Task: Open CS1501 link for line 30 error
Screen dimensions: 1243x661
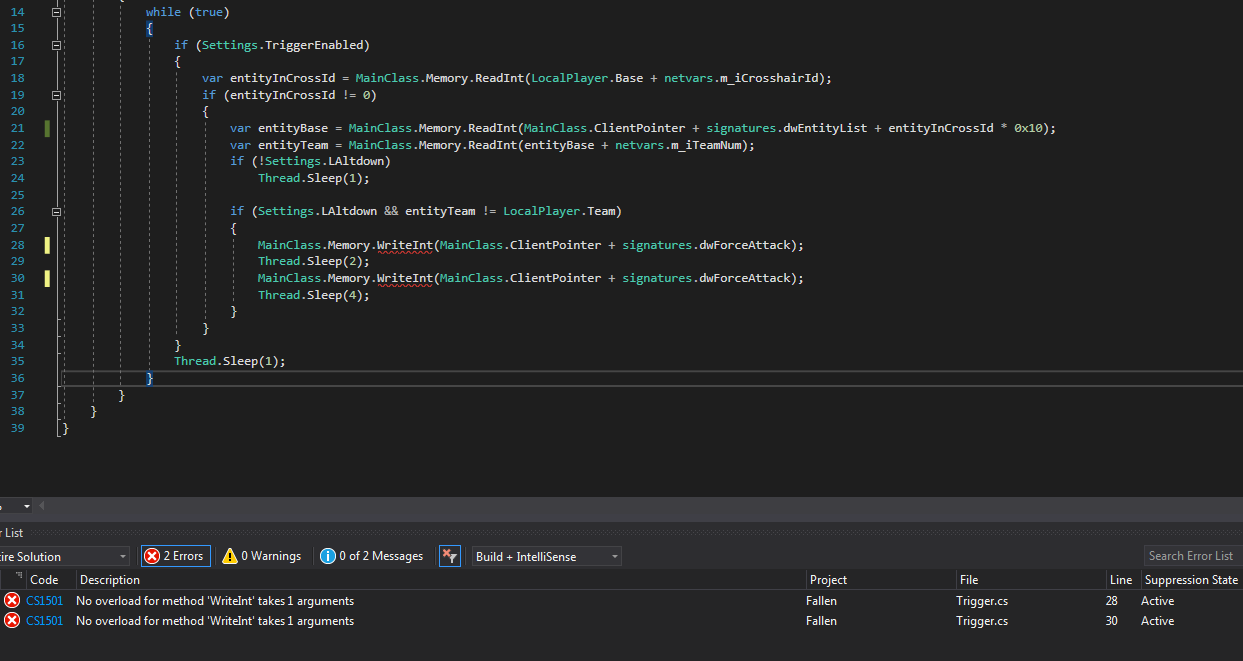Action: 44,621
